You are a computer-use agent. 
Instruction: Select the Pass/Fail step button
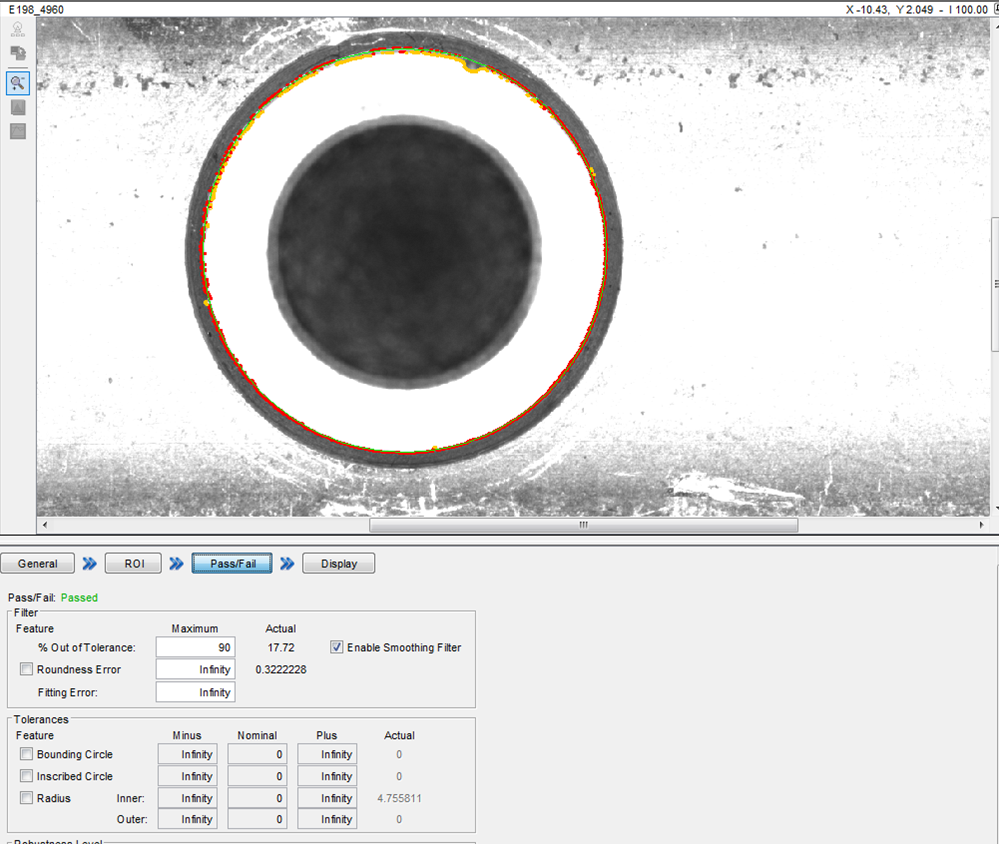(232, 564)
